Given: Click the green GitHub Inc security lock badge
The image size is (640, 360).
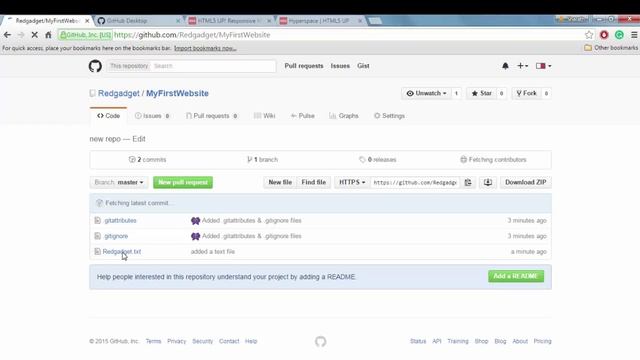Looking at the screenshot, I should [85, 35].
